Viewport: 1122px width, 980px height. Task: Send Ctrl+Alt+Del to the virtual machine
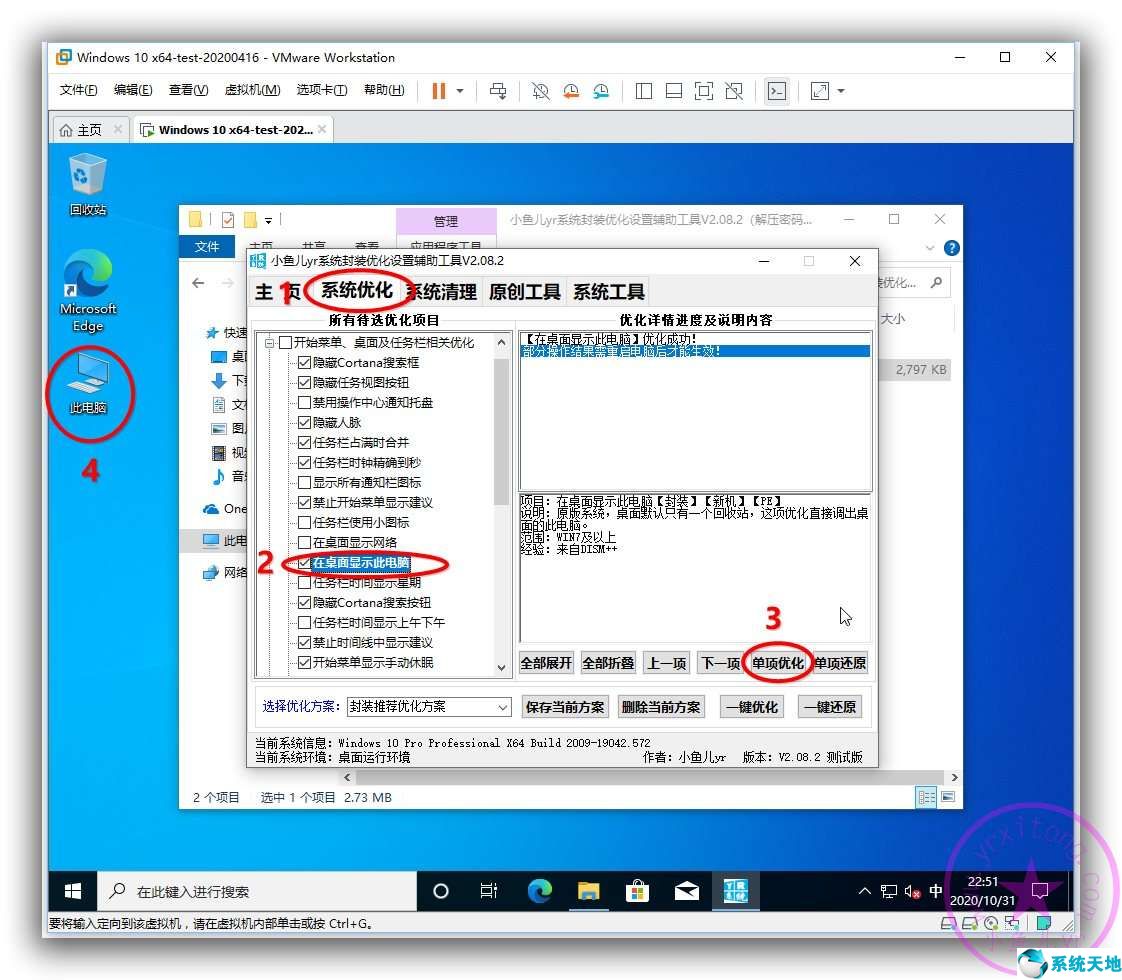498,91
